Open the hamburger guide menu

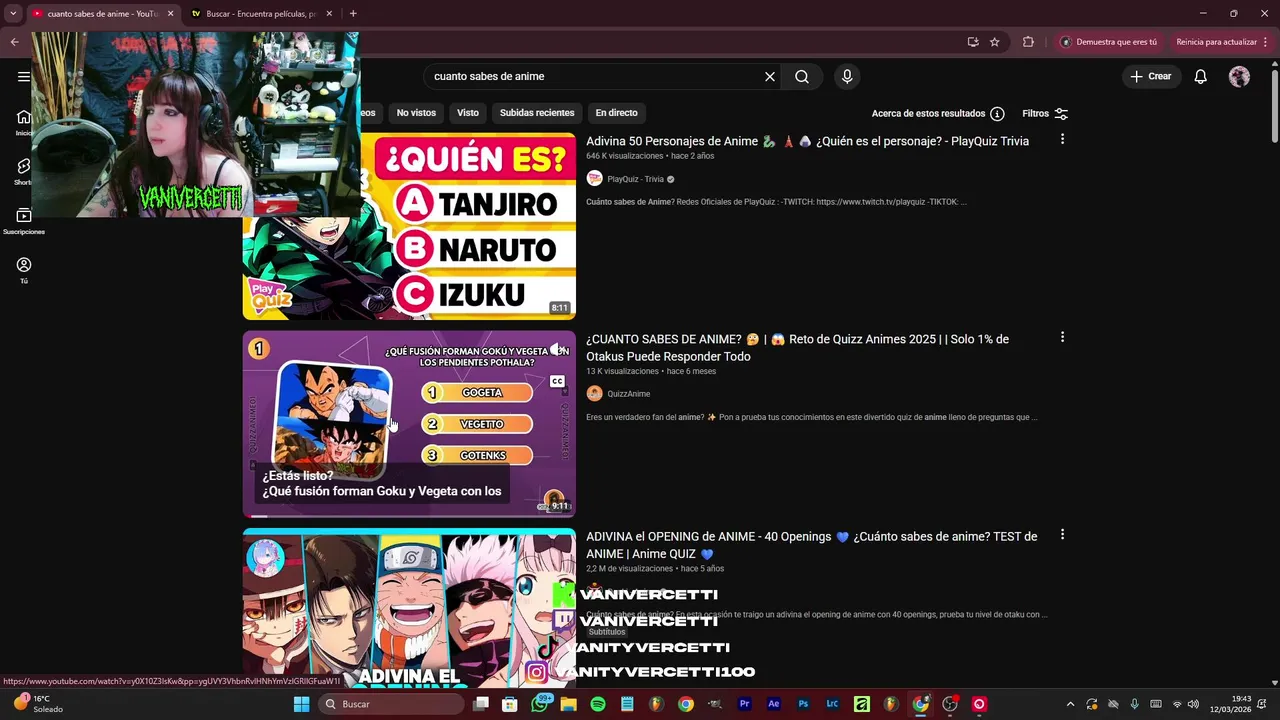tap(24, 76)
